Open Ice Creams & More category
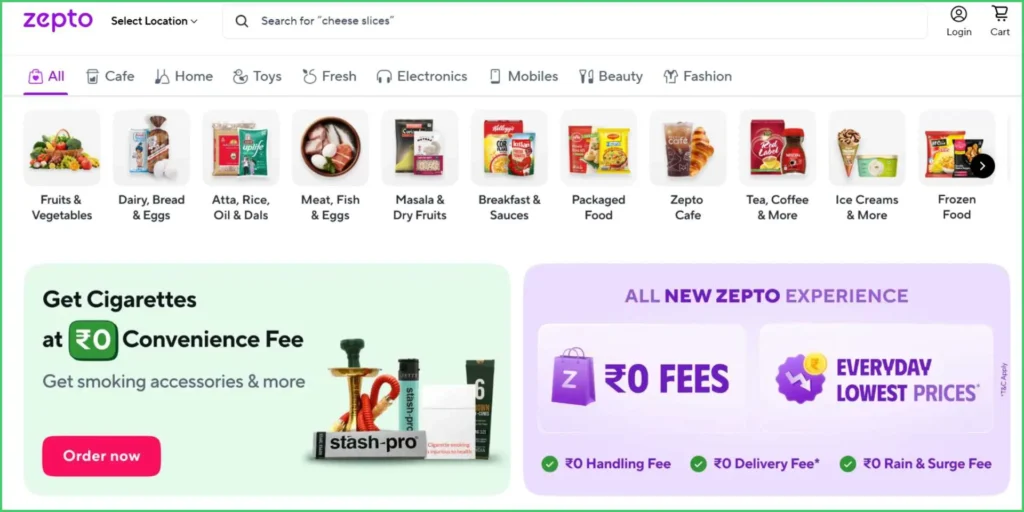The width and height of the screenshot is (1024, 512). tap(867, 167)
